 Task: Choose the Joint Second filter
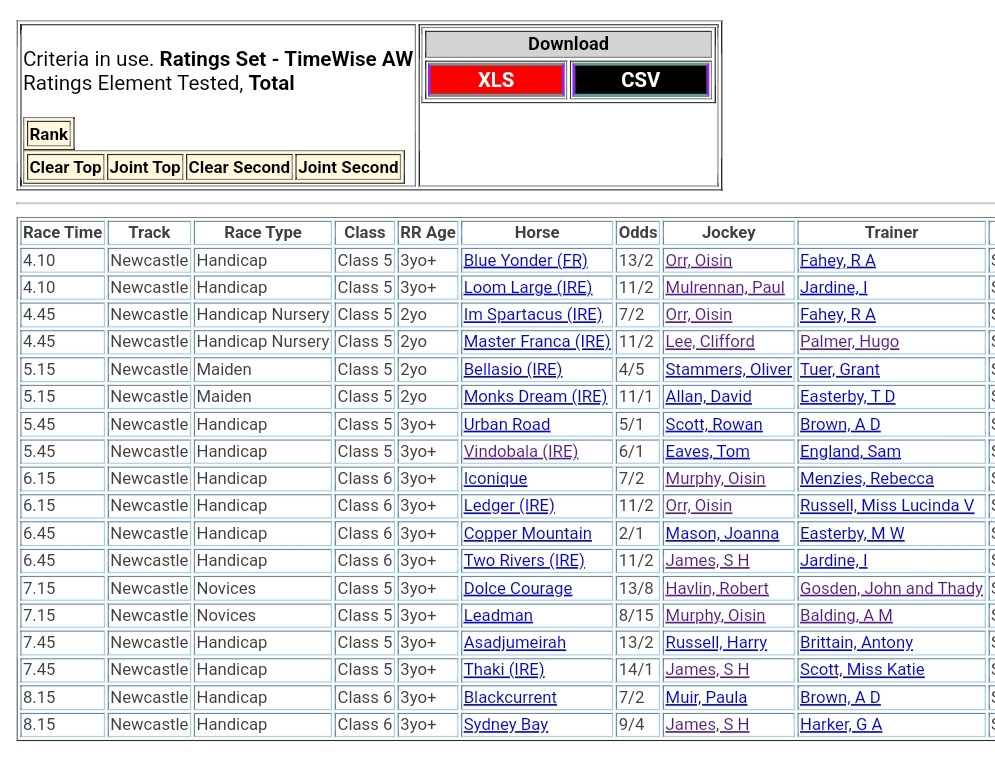point(348,167)
